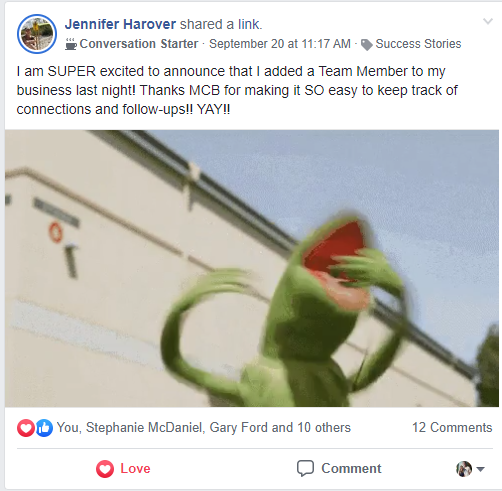The image size is (502, 491).
Task: Click the Conversation Starter badge label
Action: click(x=139, y=44)
